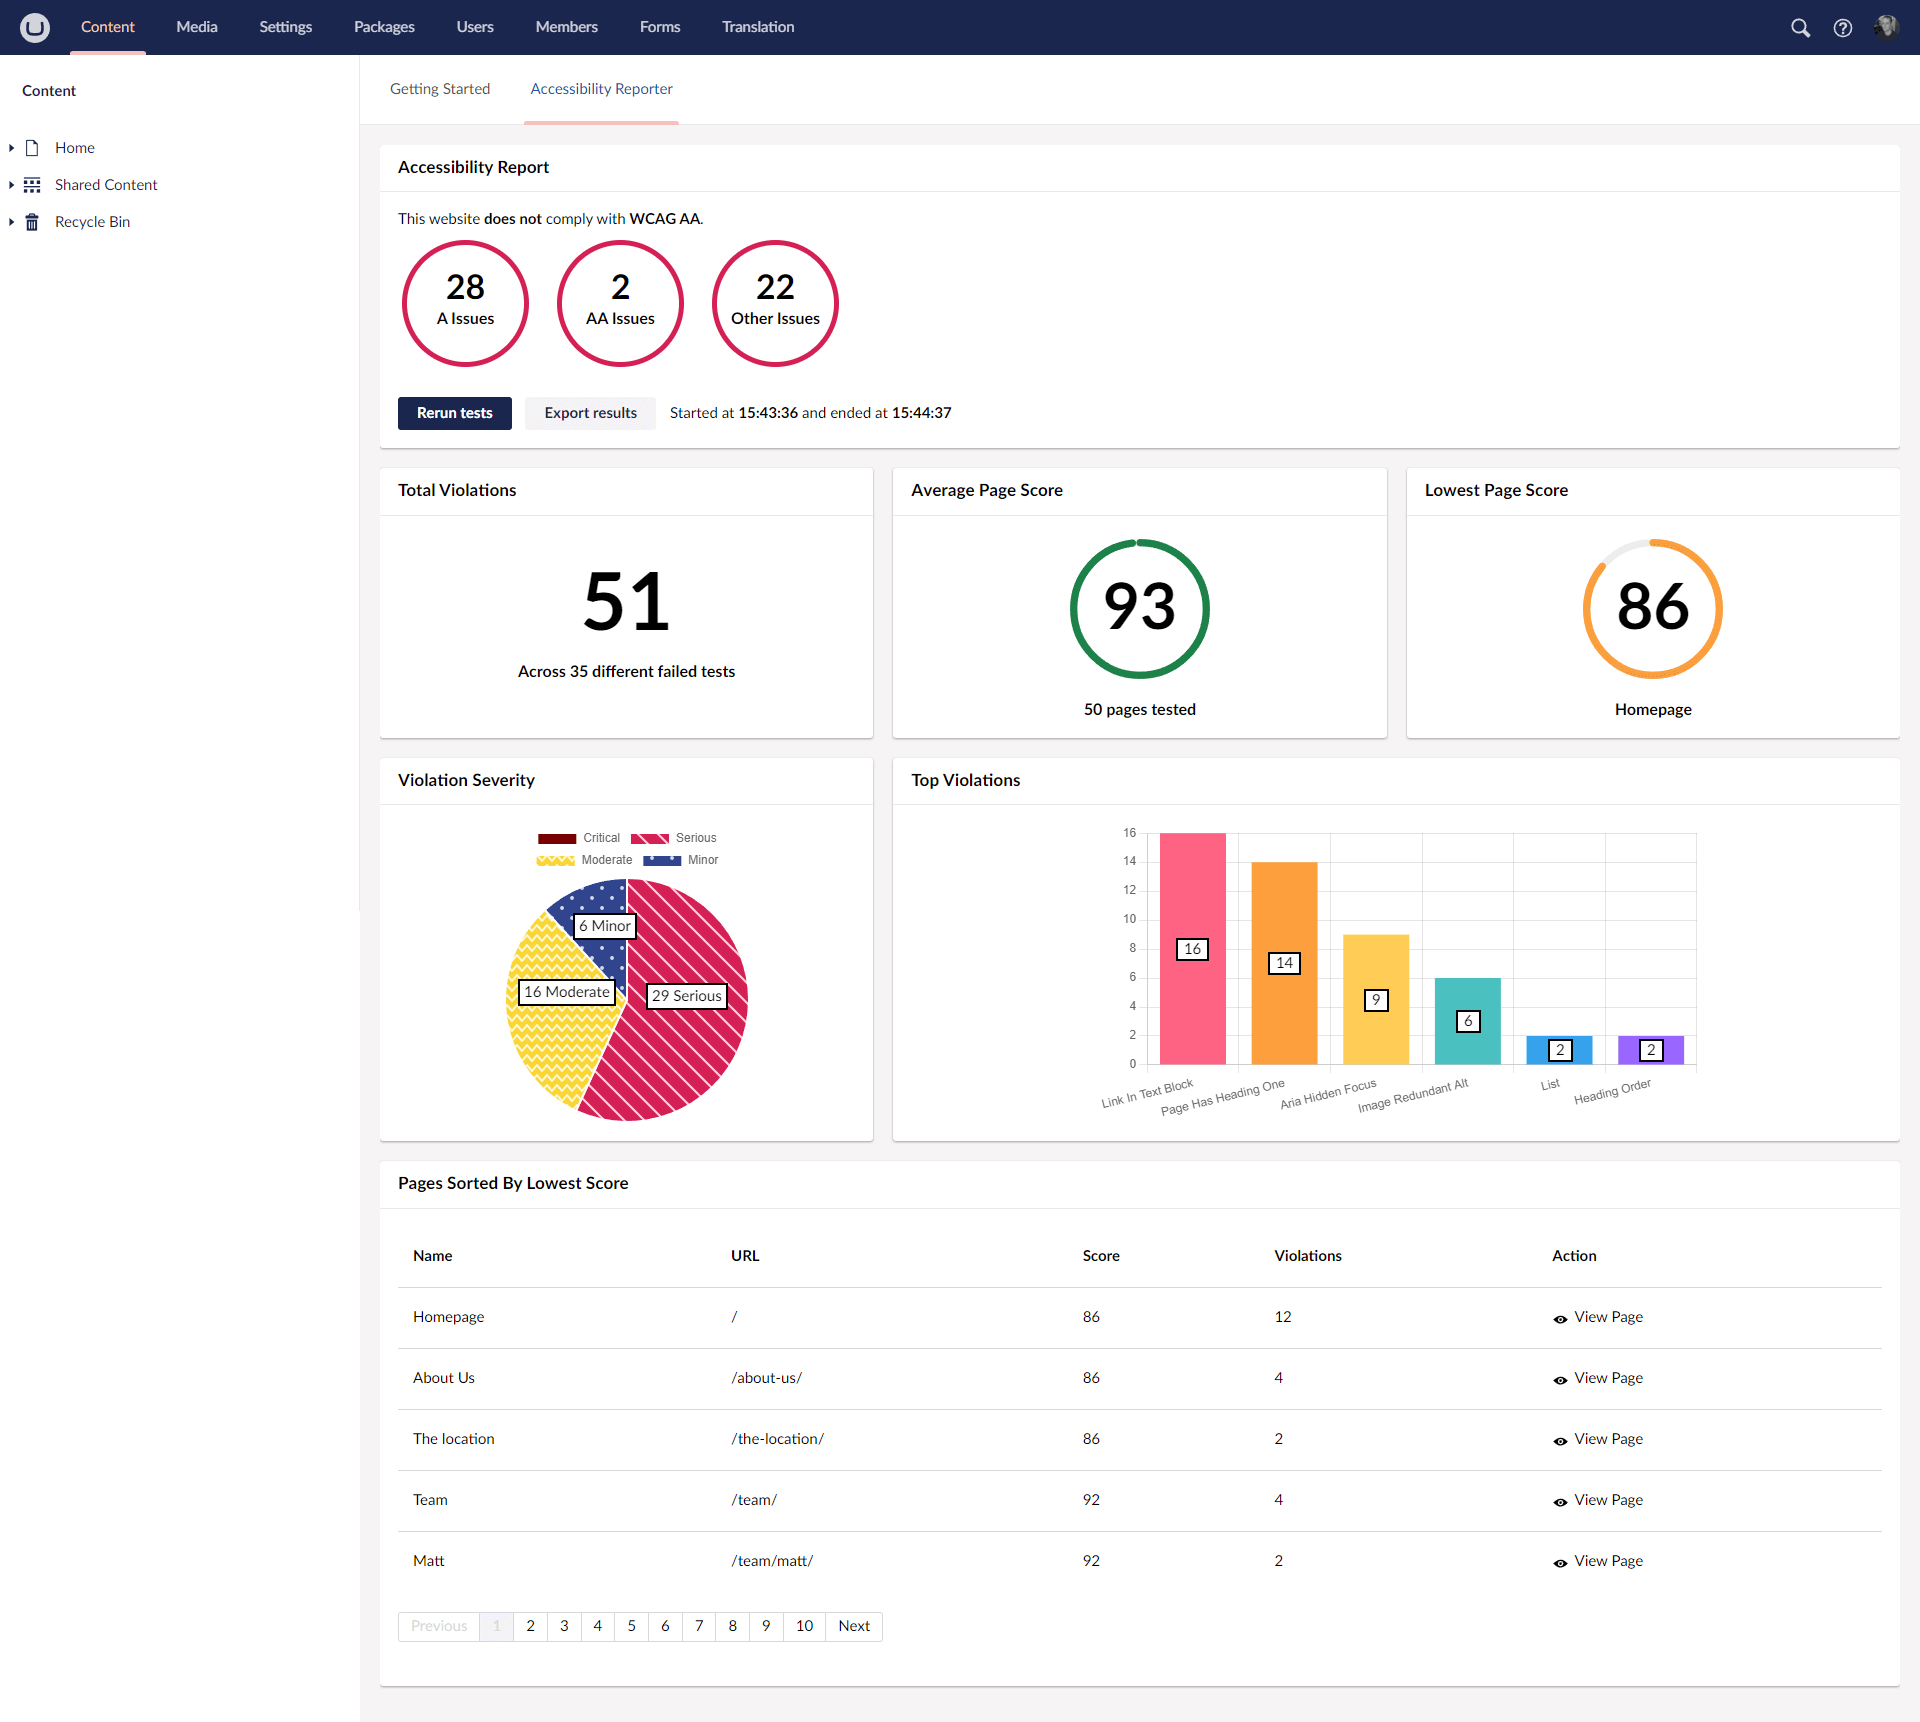Click the Umbraco logo icon
The width and height of the screenshot is (1920, 1722).
point(35,27)
